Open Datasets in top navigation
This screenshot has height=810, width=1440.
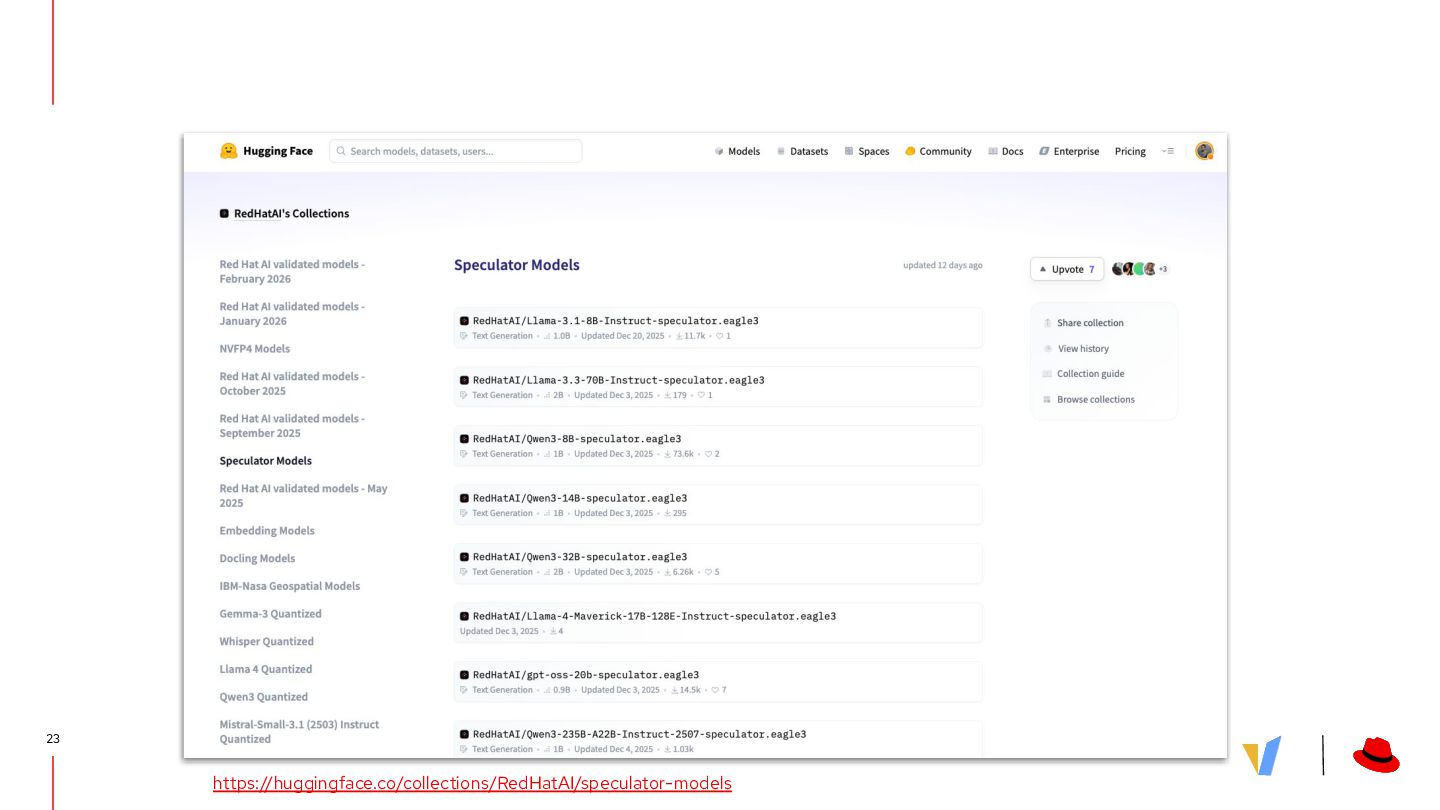[802, 151]
